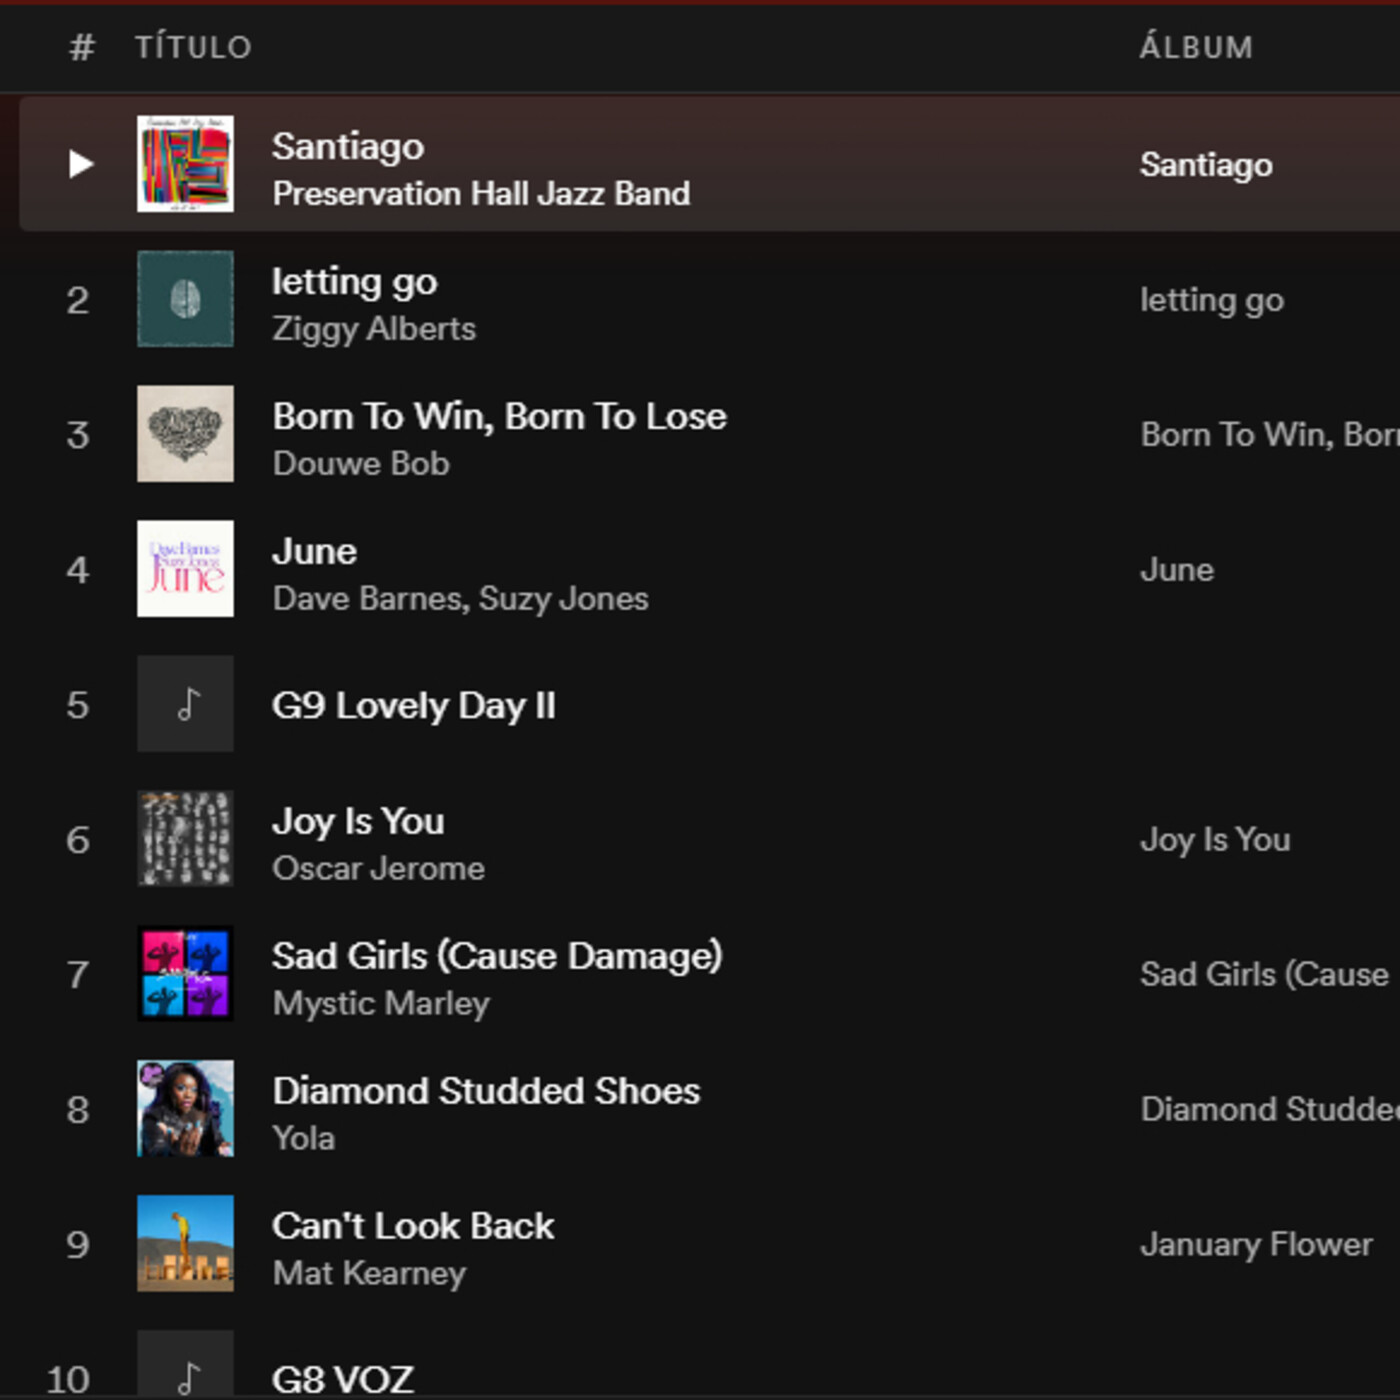Click track number 3

[x=78, y=435]
